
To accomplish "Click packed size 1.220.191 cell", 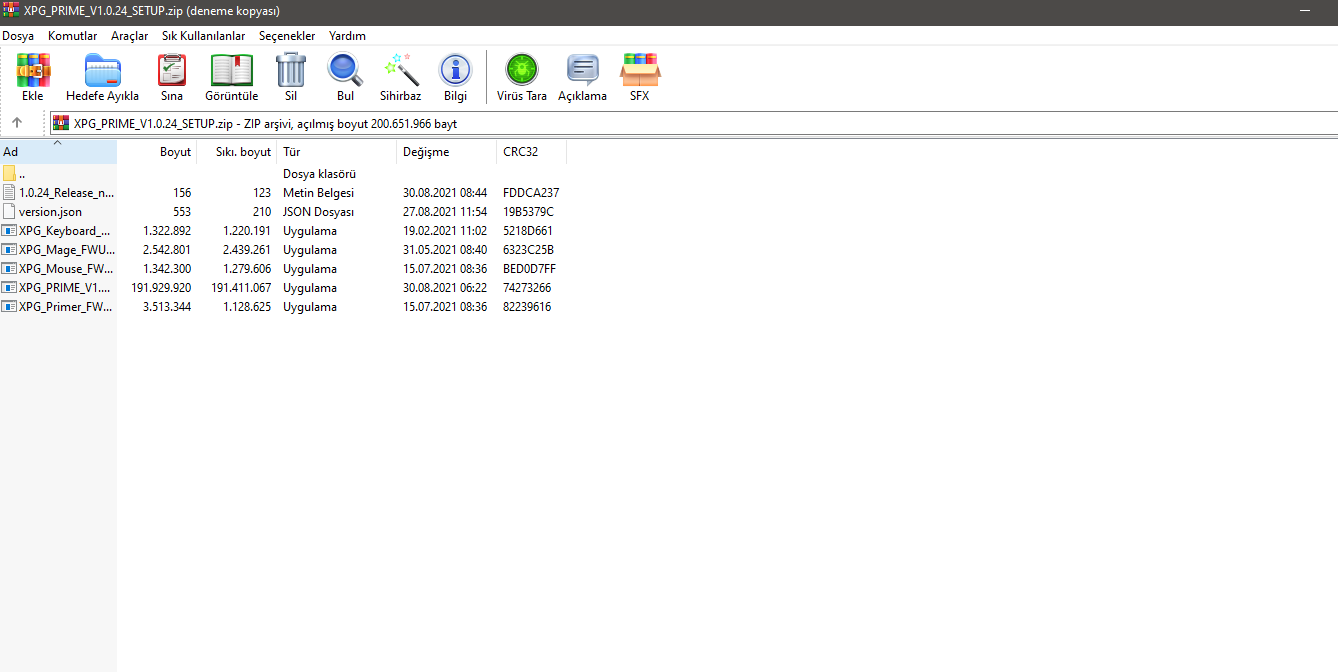I will (x=246, y=231).
